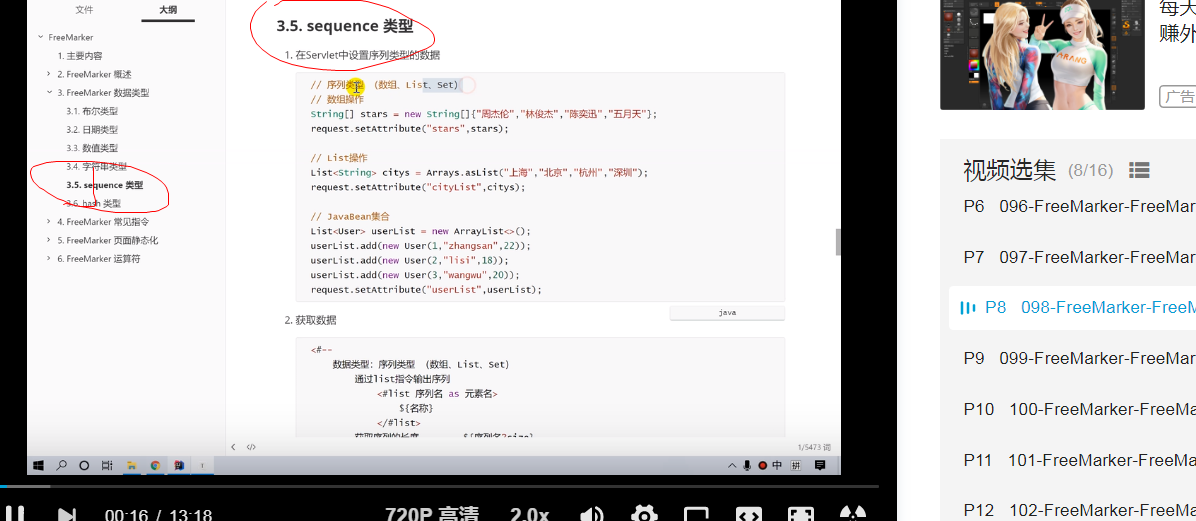Viewport: 1196px width, 521px height.
Task: Click the microphone tray icon
Action: pyautogui.click(x=748, y=465)
